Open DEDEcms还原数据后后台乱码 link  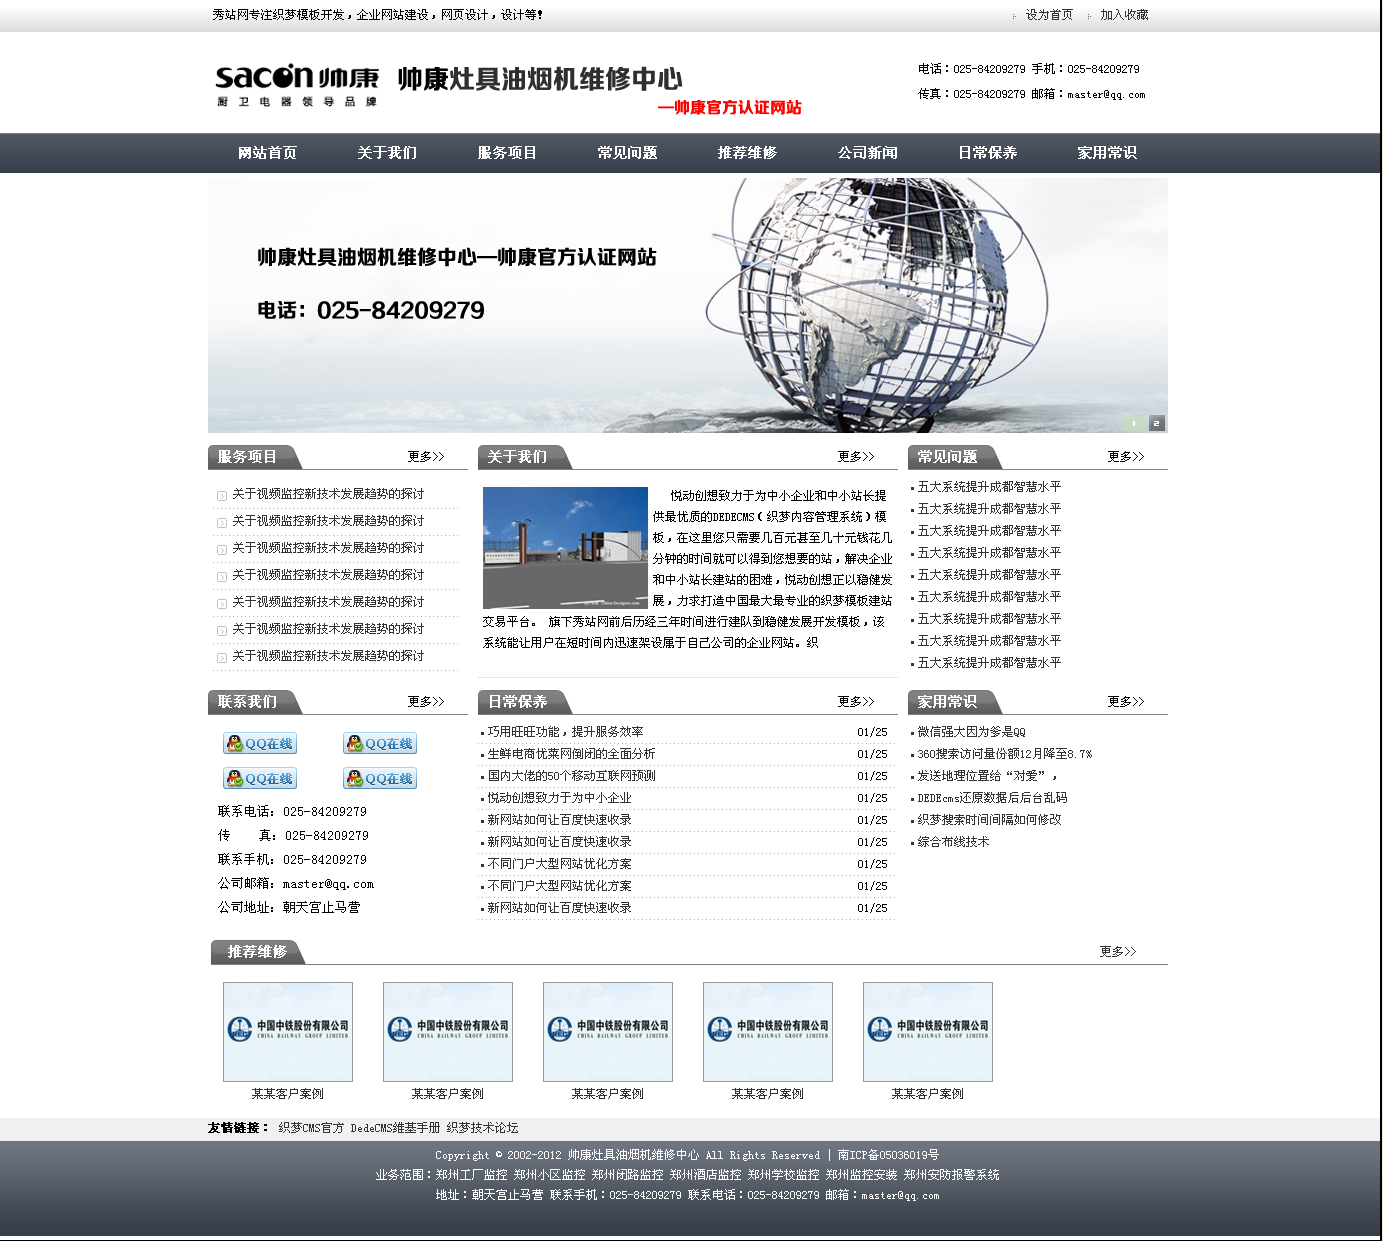click(x=992, y=798)
